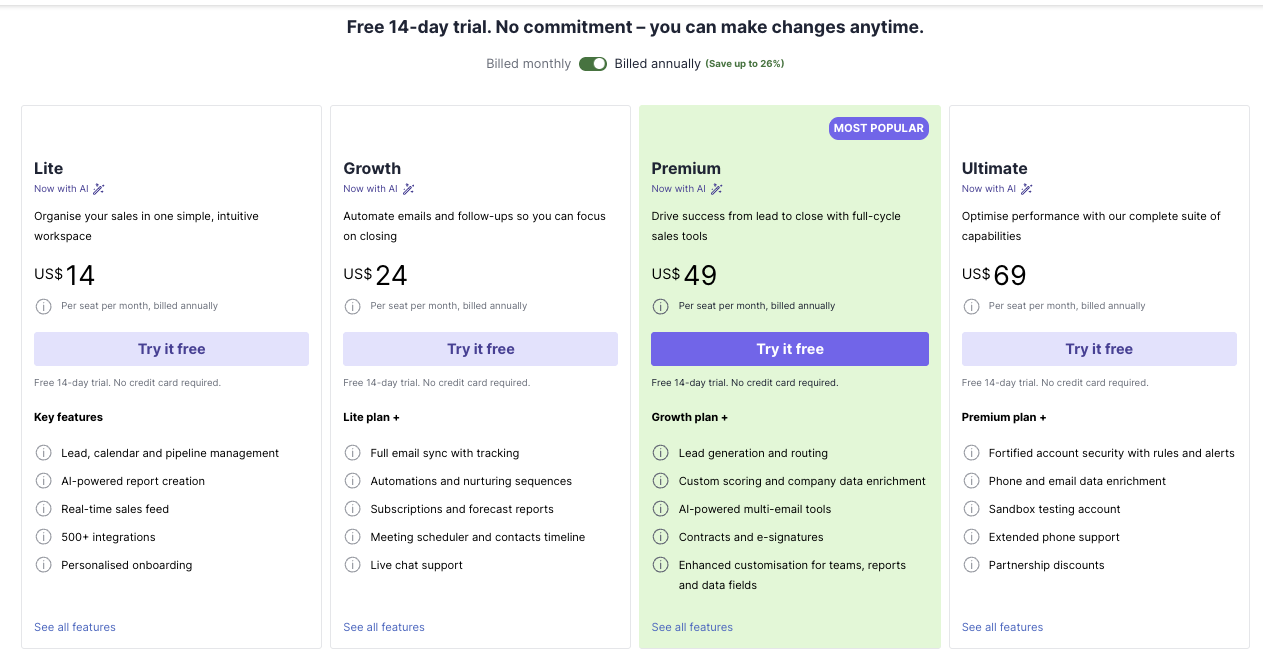The height and width of the screenshot is (660, 1263).
Task: Click the AI sparkle icon under Ultimate
Action: (1027, 189)
